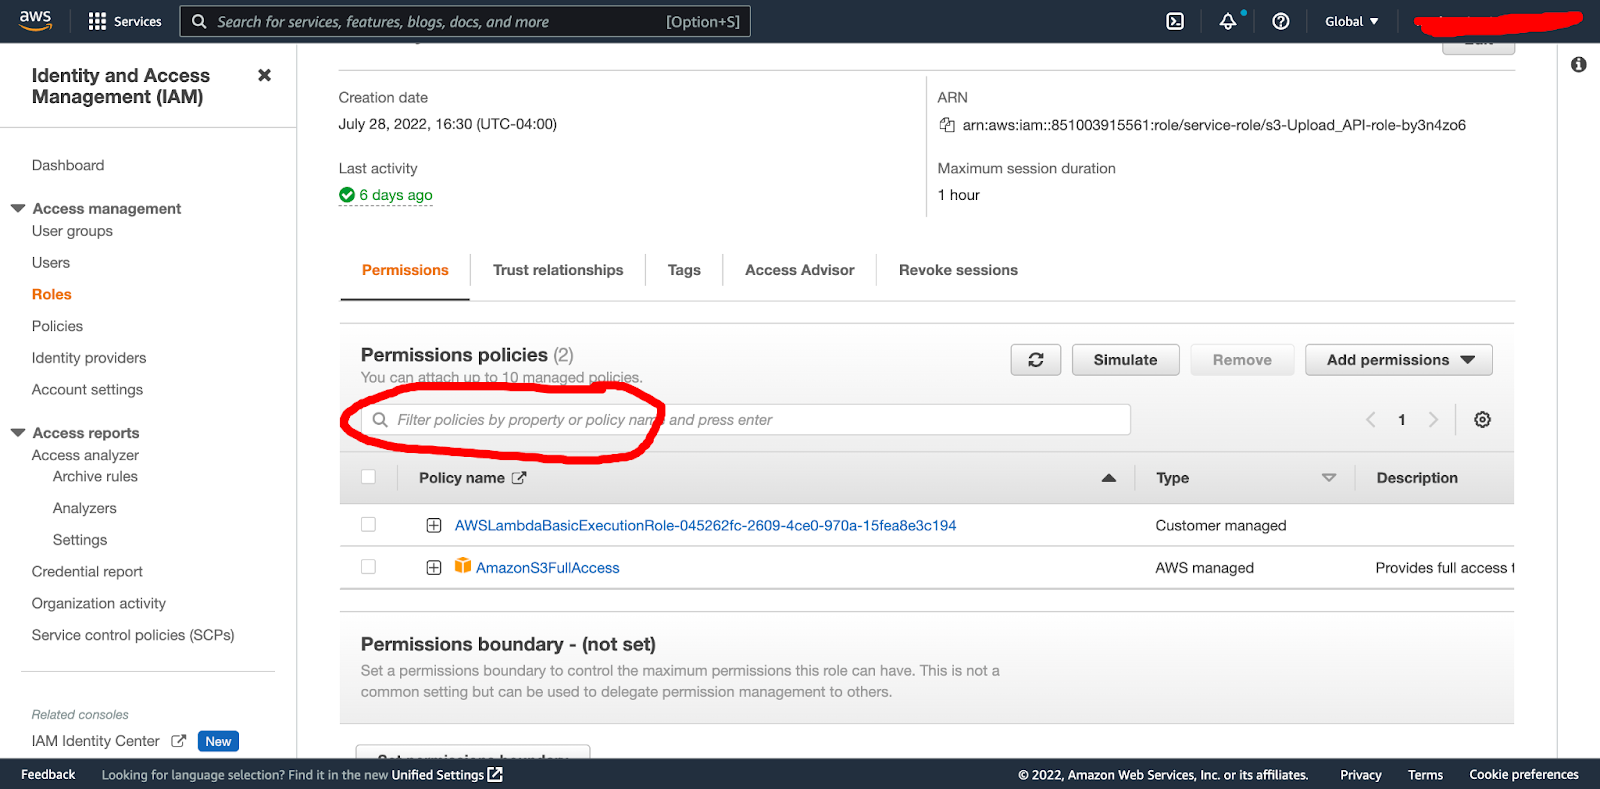Open Dashboard in the sidebar
This screenshot has height=789, width=1600.
point(68,165)
